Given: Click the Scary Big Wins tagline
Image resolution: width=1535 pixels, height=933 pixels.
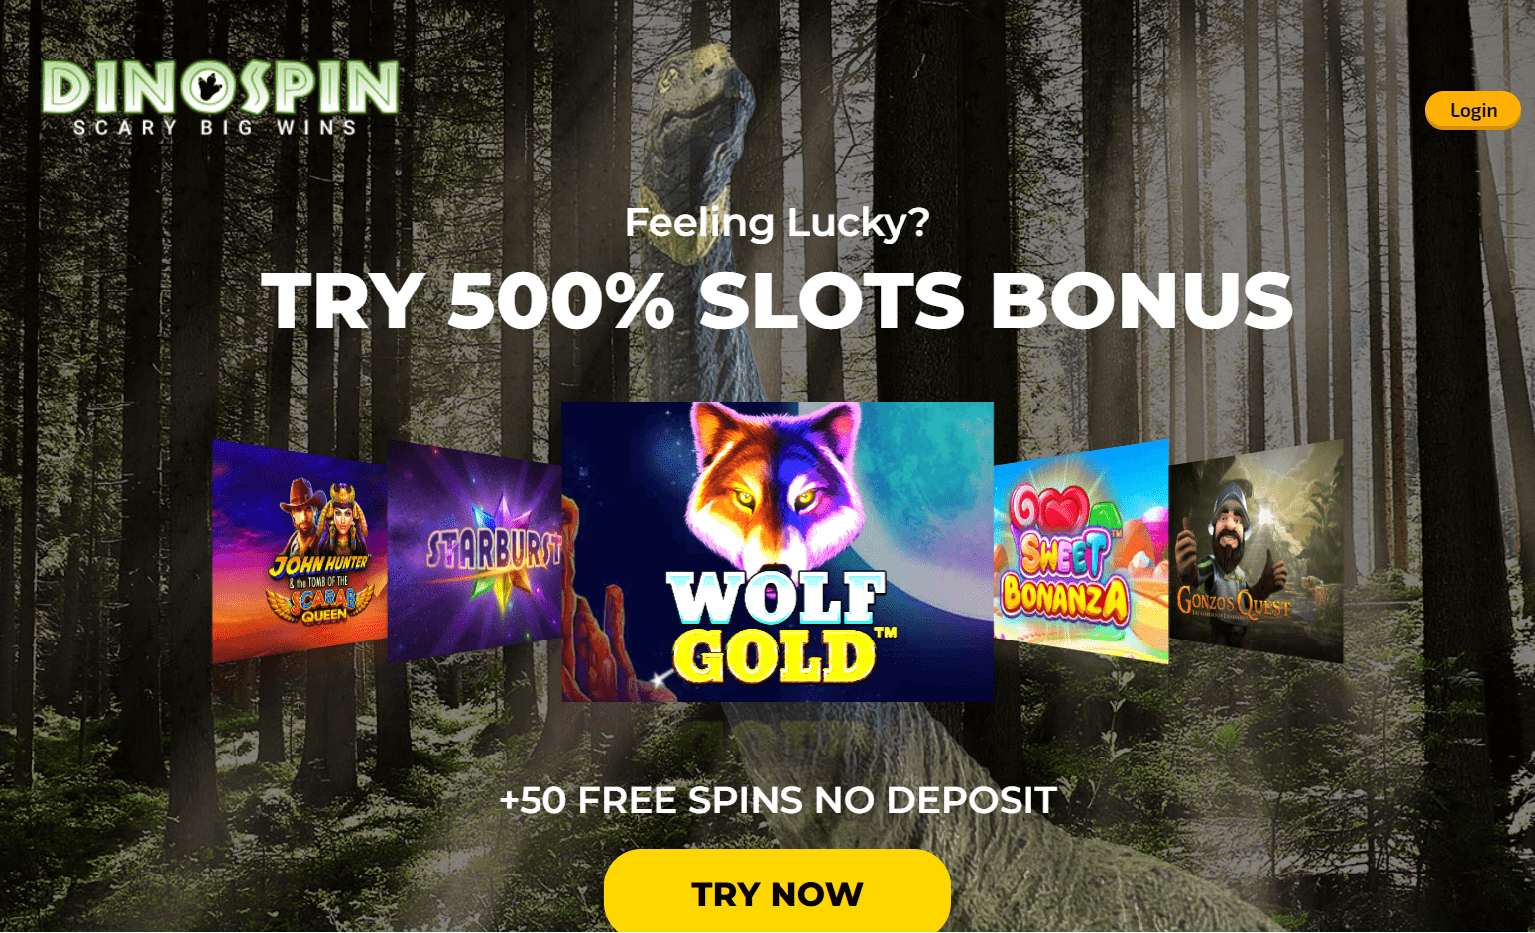Looking at the screenshot, I should point(215,127).
